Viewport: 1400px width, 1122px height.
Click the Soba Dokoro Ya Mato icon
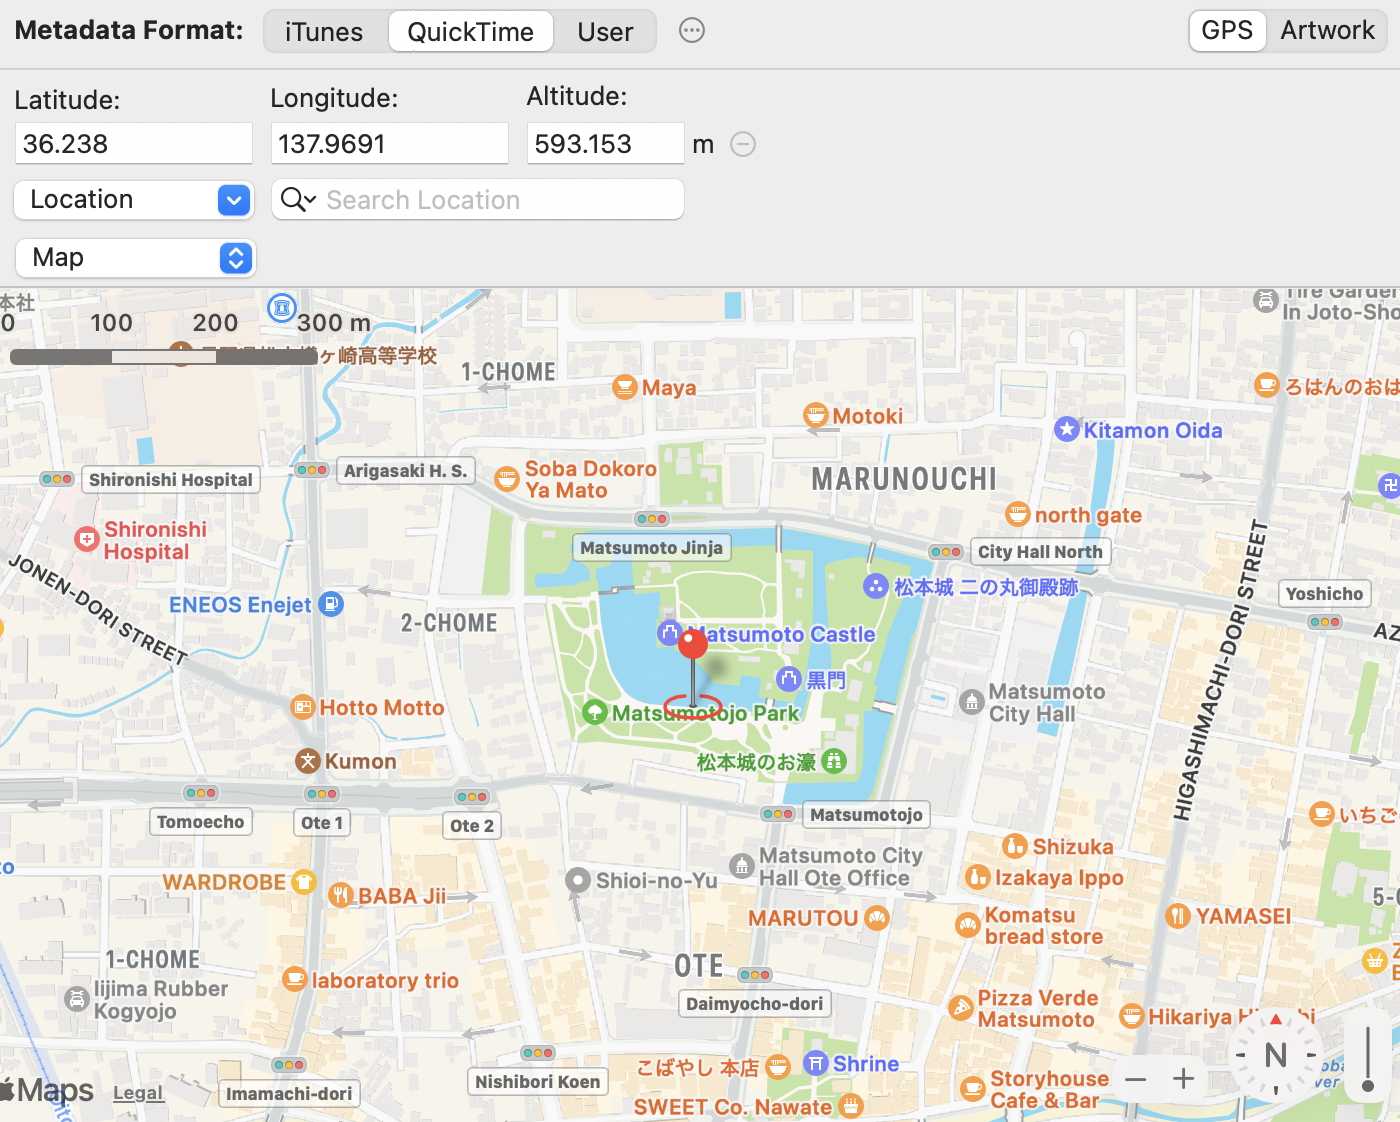point(507,479)
